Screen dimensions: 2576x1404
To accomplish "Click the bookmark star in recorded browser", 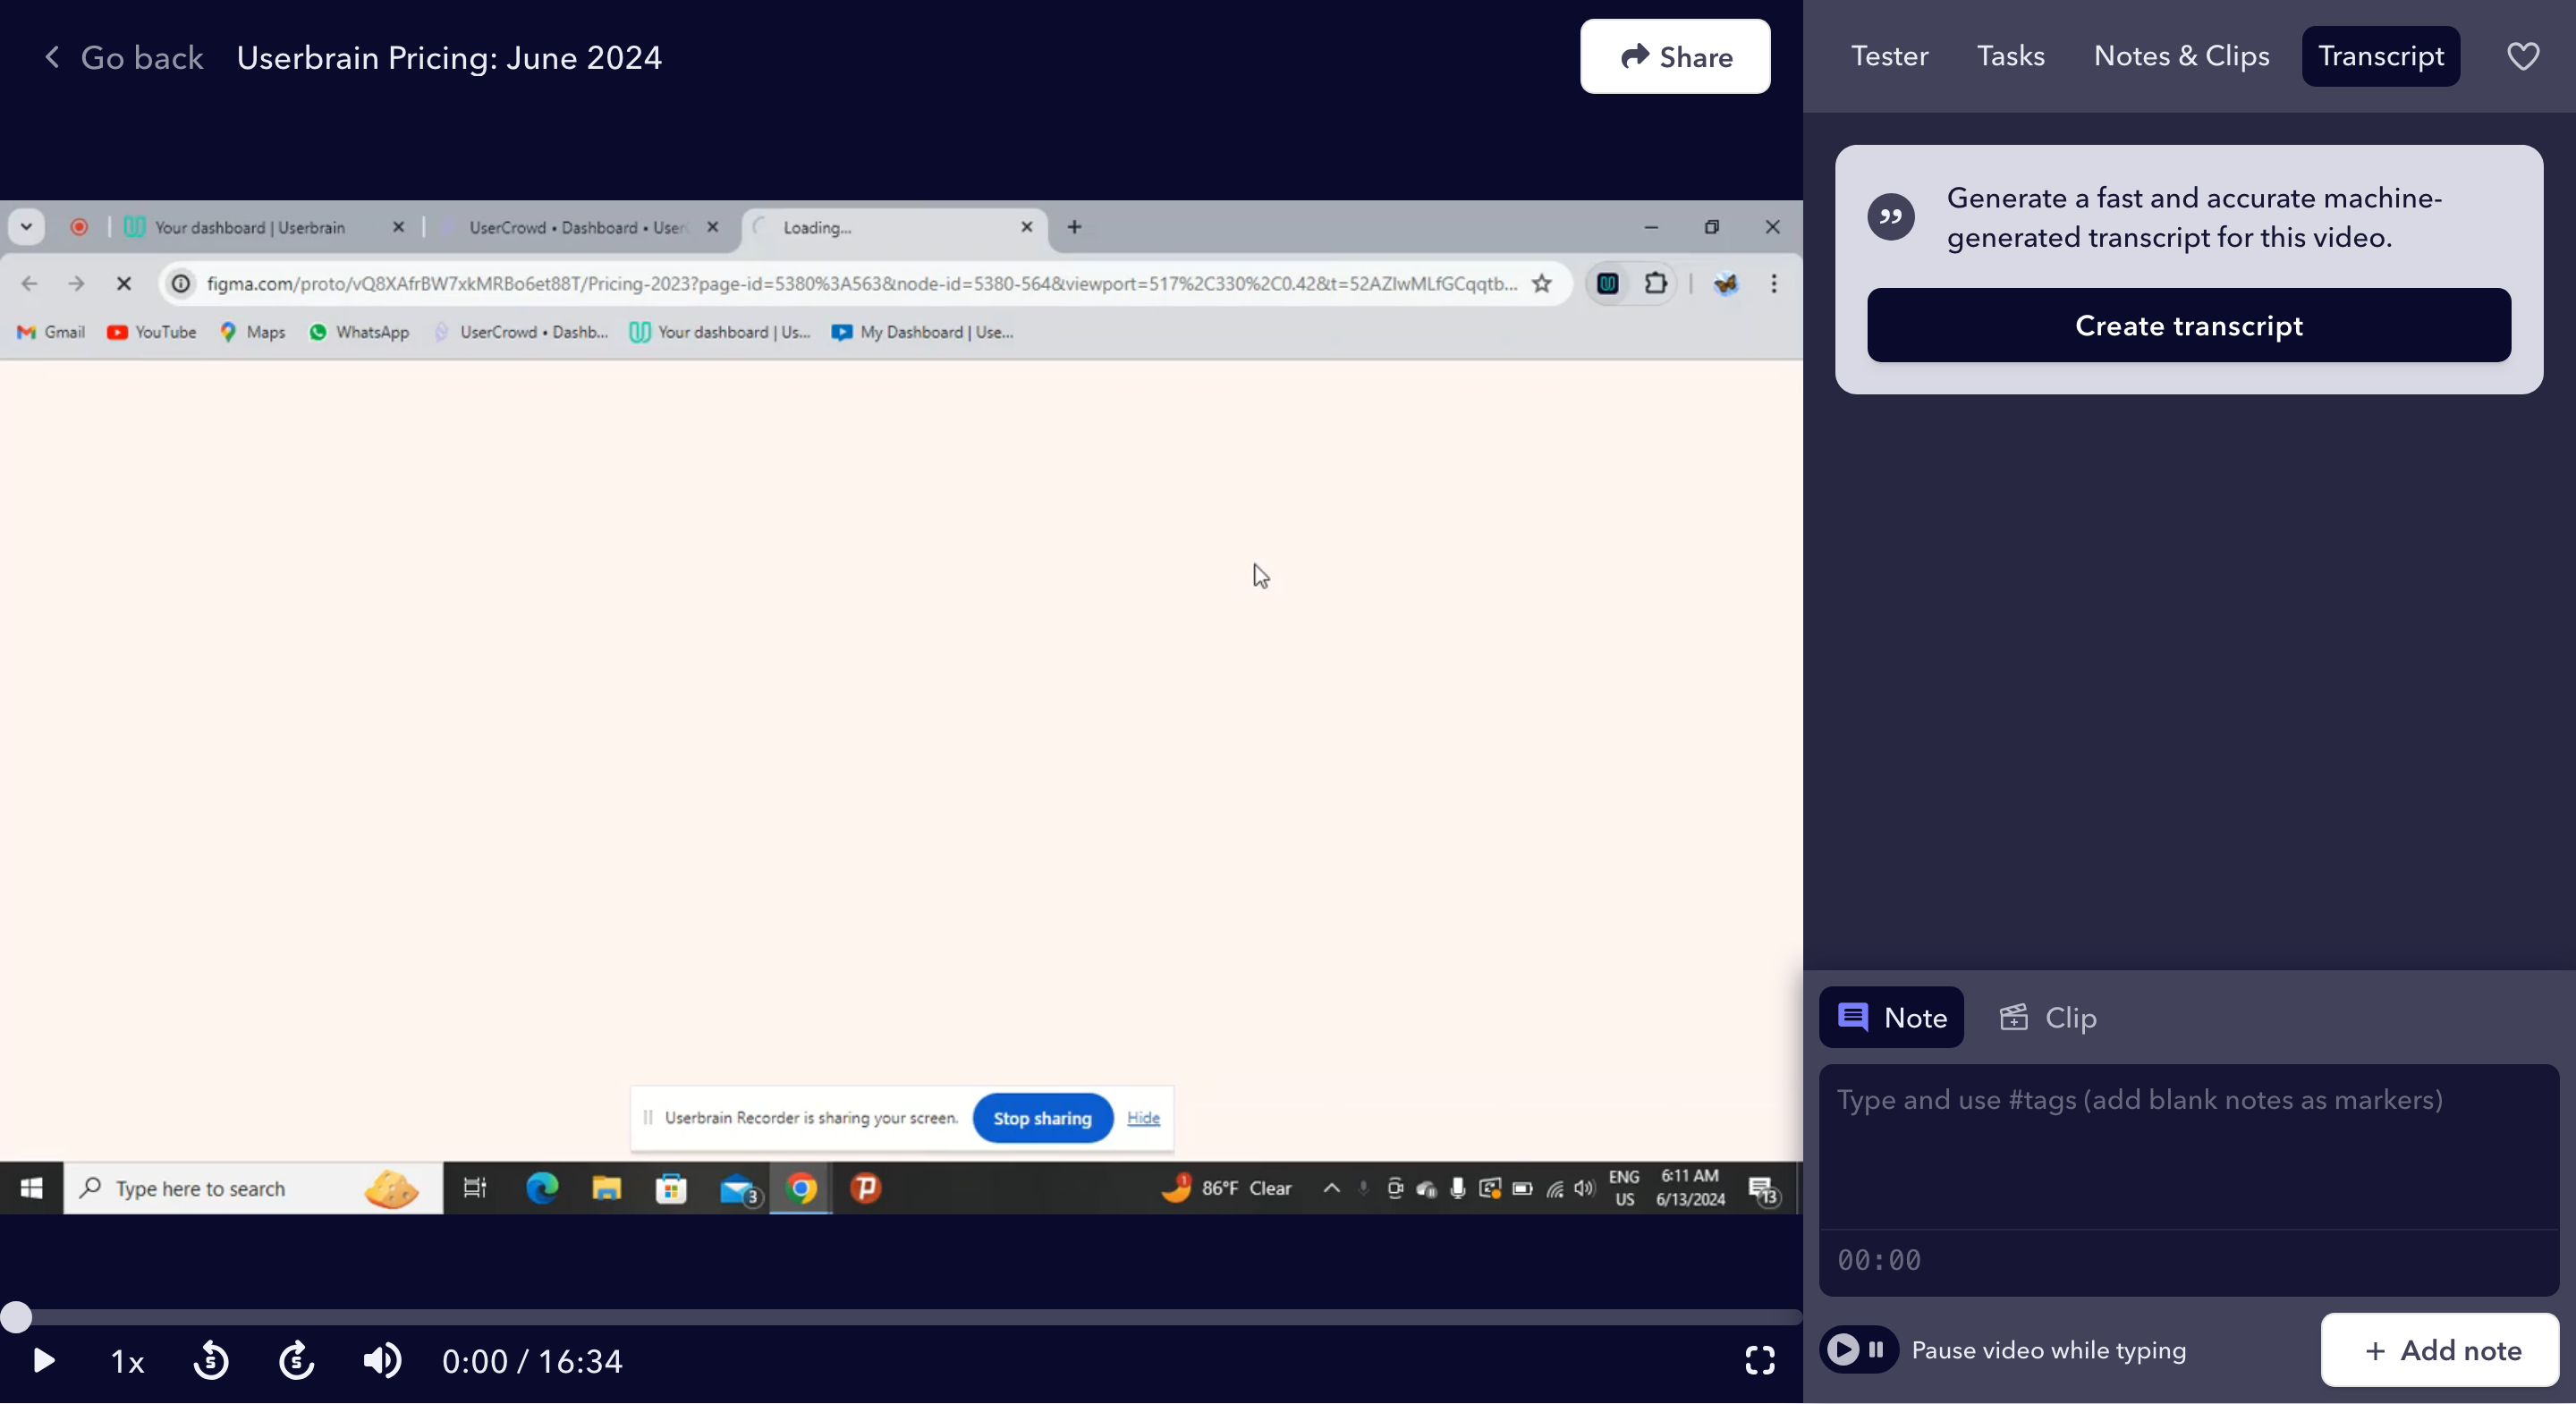I will (x=1542, y=284).
